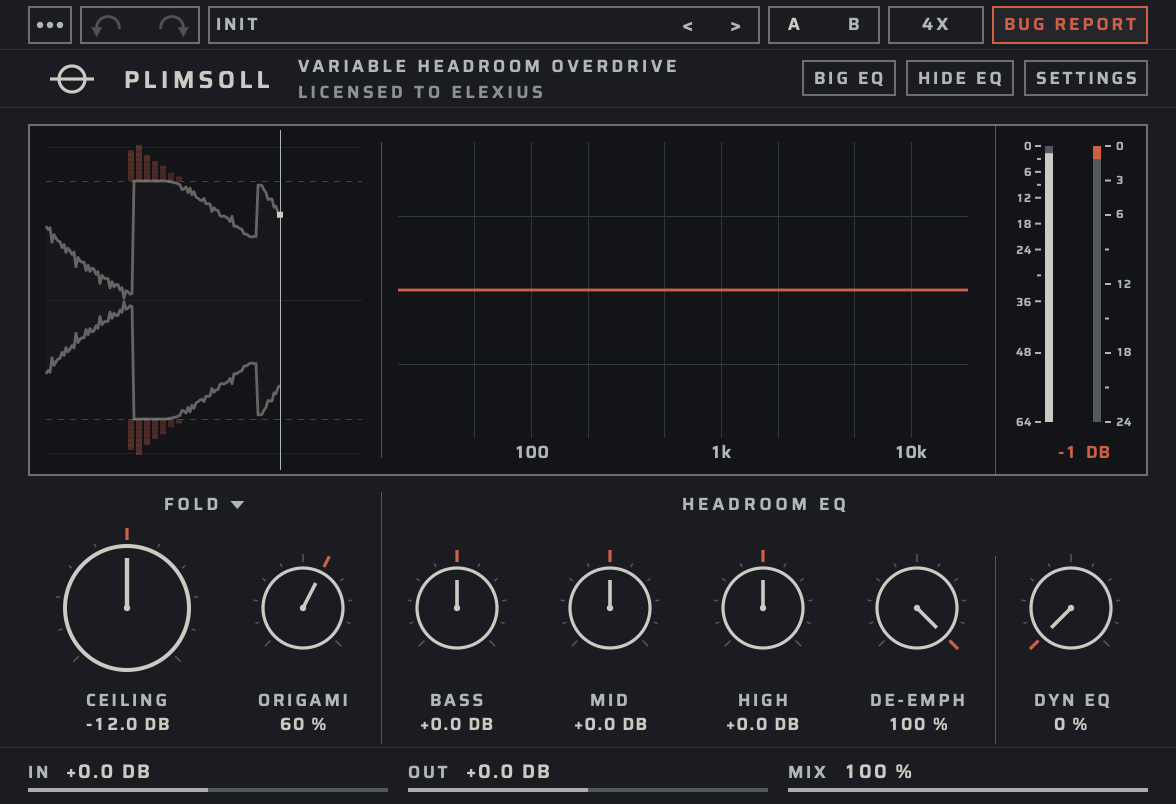The width and height of the screenshot is (1176, 804).
Task: Go to previous preset with left chevron
Action: [688, 26]
